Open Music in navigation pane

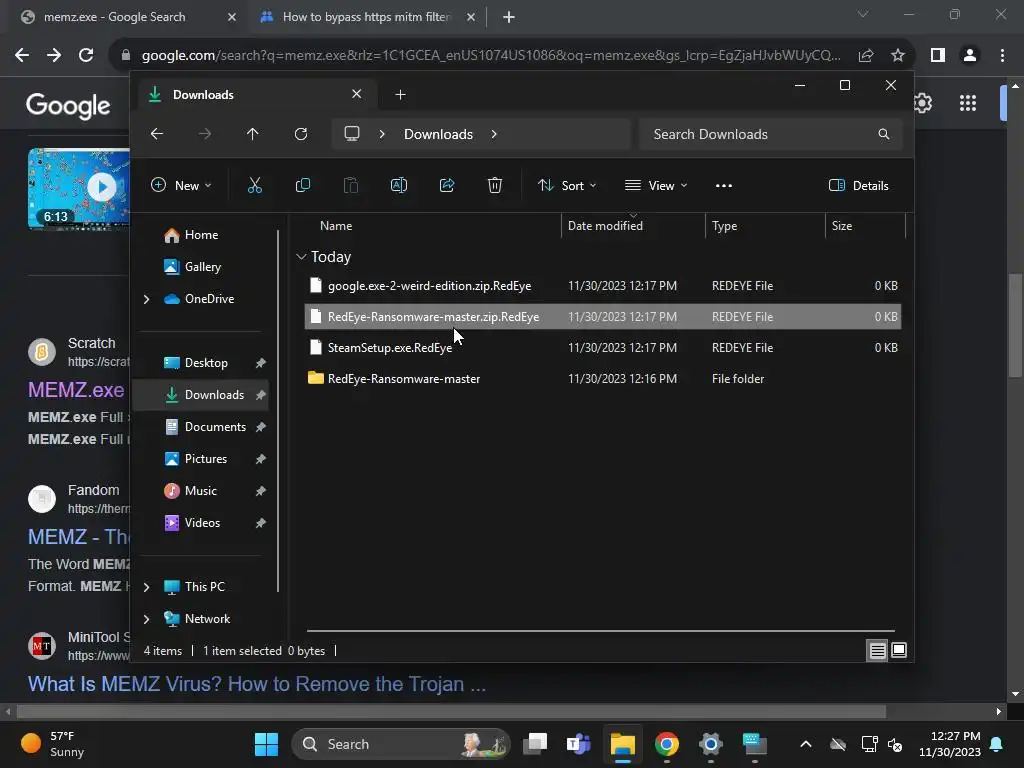201,491
